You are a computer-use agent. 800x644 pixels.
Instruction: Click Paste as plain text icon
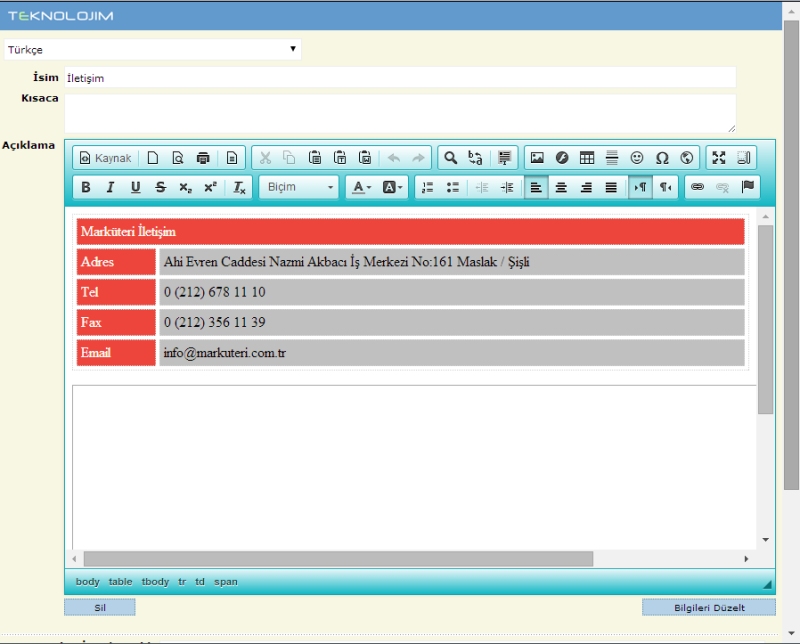[340, 158]
